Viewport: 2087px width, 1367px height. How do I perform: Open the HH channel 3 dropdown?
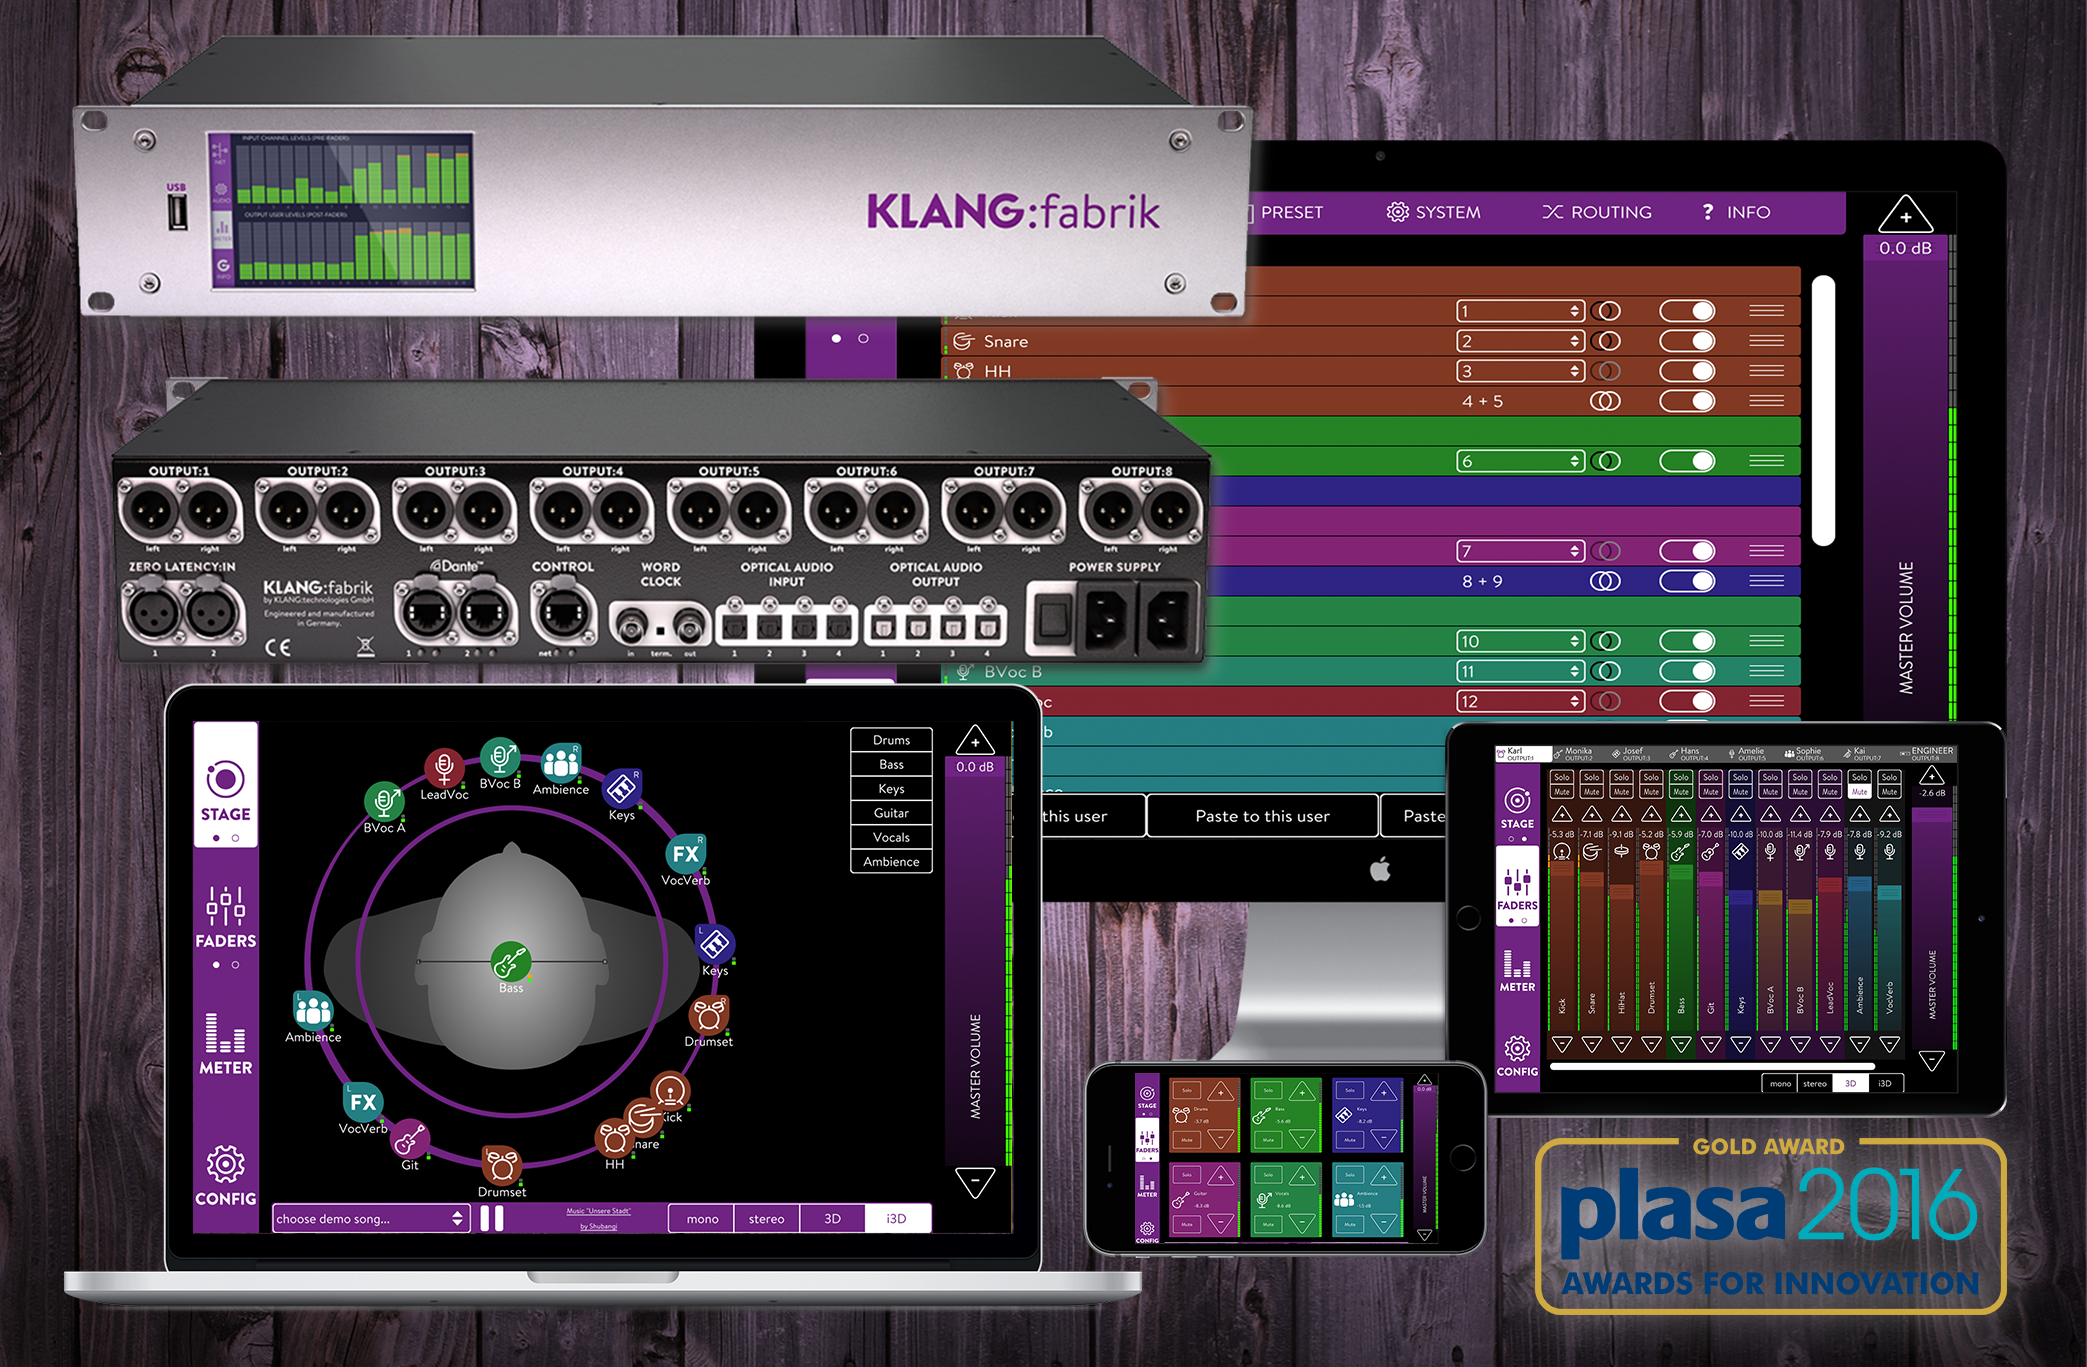1519,371
